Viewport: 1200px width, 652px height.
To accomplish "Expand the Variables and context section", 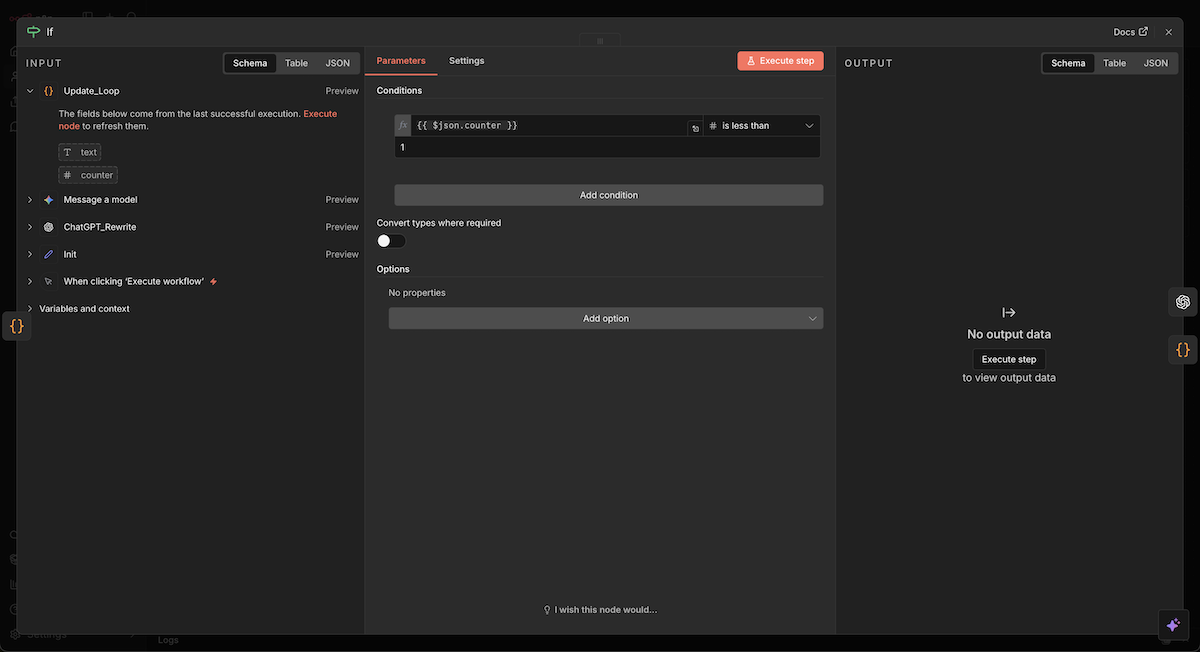I will coord(30,309).
